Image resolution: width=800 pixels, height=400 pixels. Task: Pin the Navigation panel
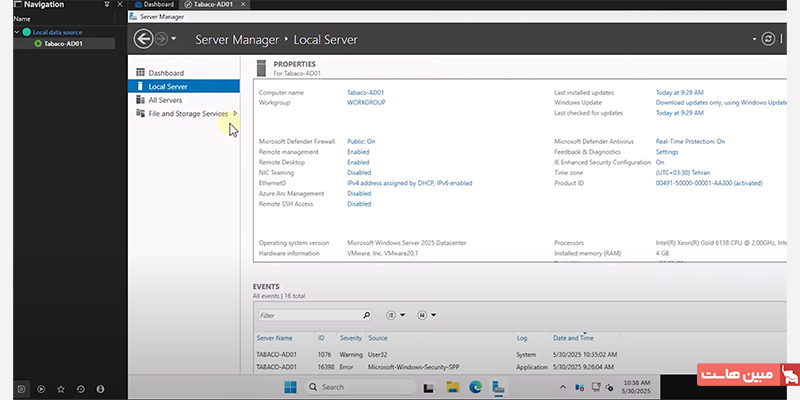tap(107, 4)
